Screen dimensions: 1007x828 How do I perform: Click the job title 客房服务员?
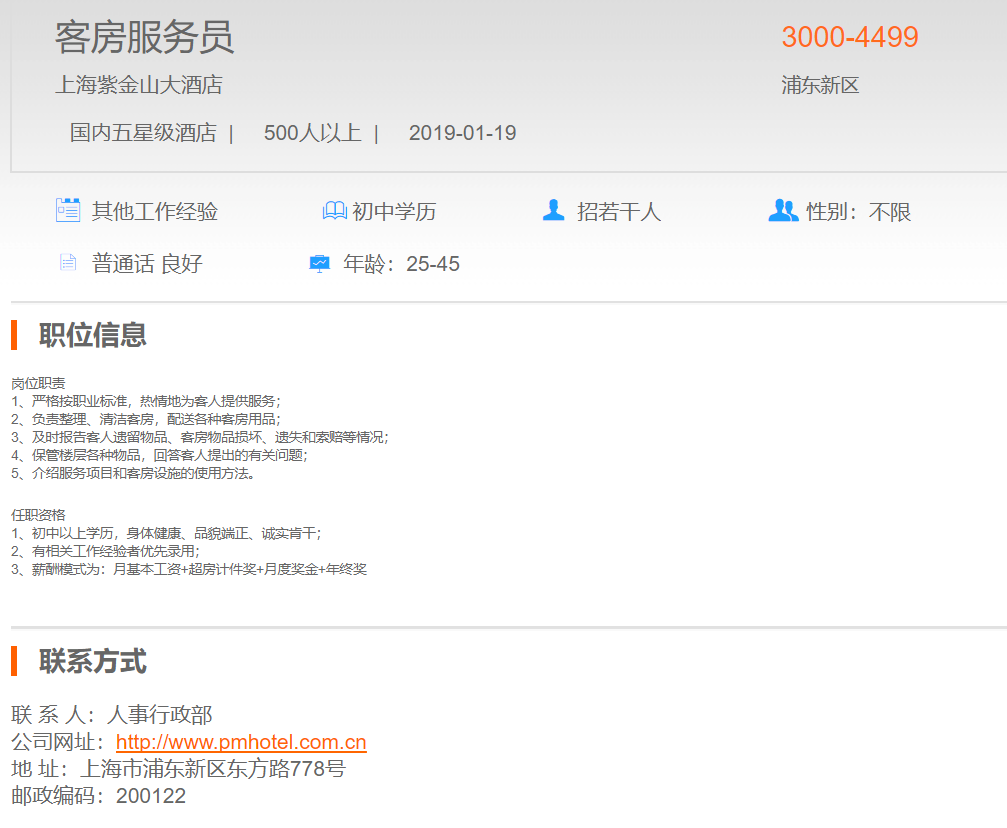coord(144,37)
